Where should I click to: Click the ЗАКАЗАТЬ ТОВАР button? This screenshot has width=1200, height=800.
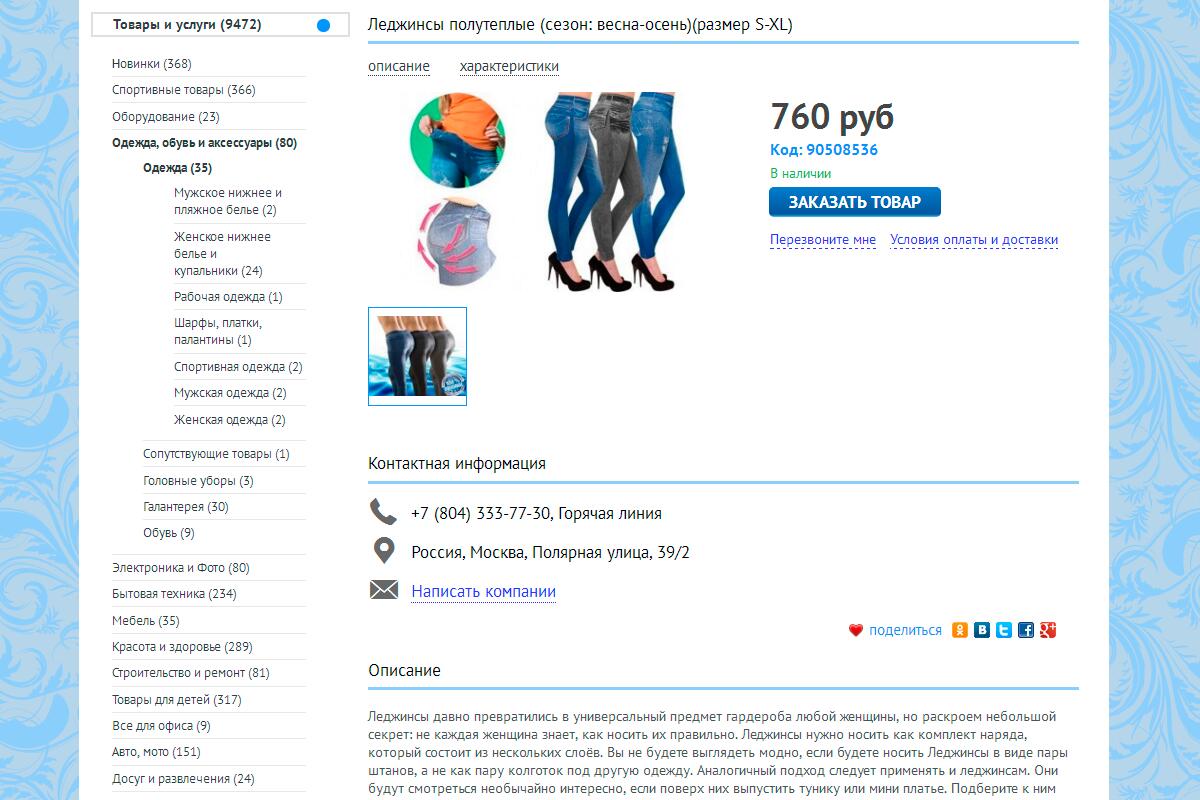pos(855,202)
